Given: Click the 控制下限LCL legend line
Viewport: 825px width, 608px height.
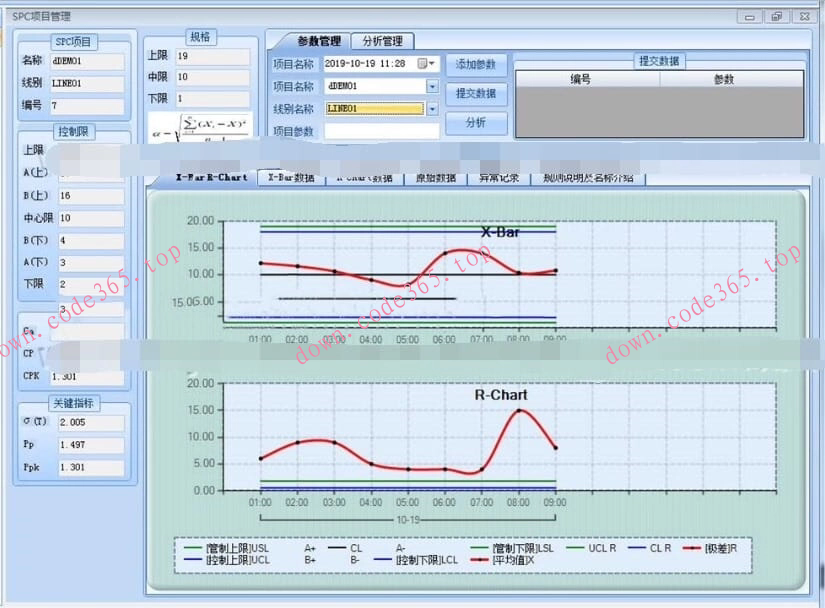Looking at the screenshot, I should tap(381, 561).
